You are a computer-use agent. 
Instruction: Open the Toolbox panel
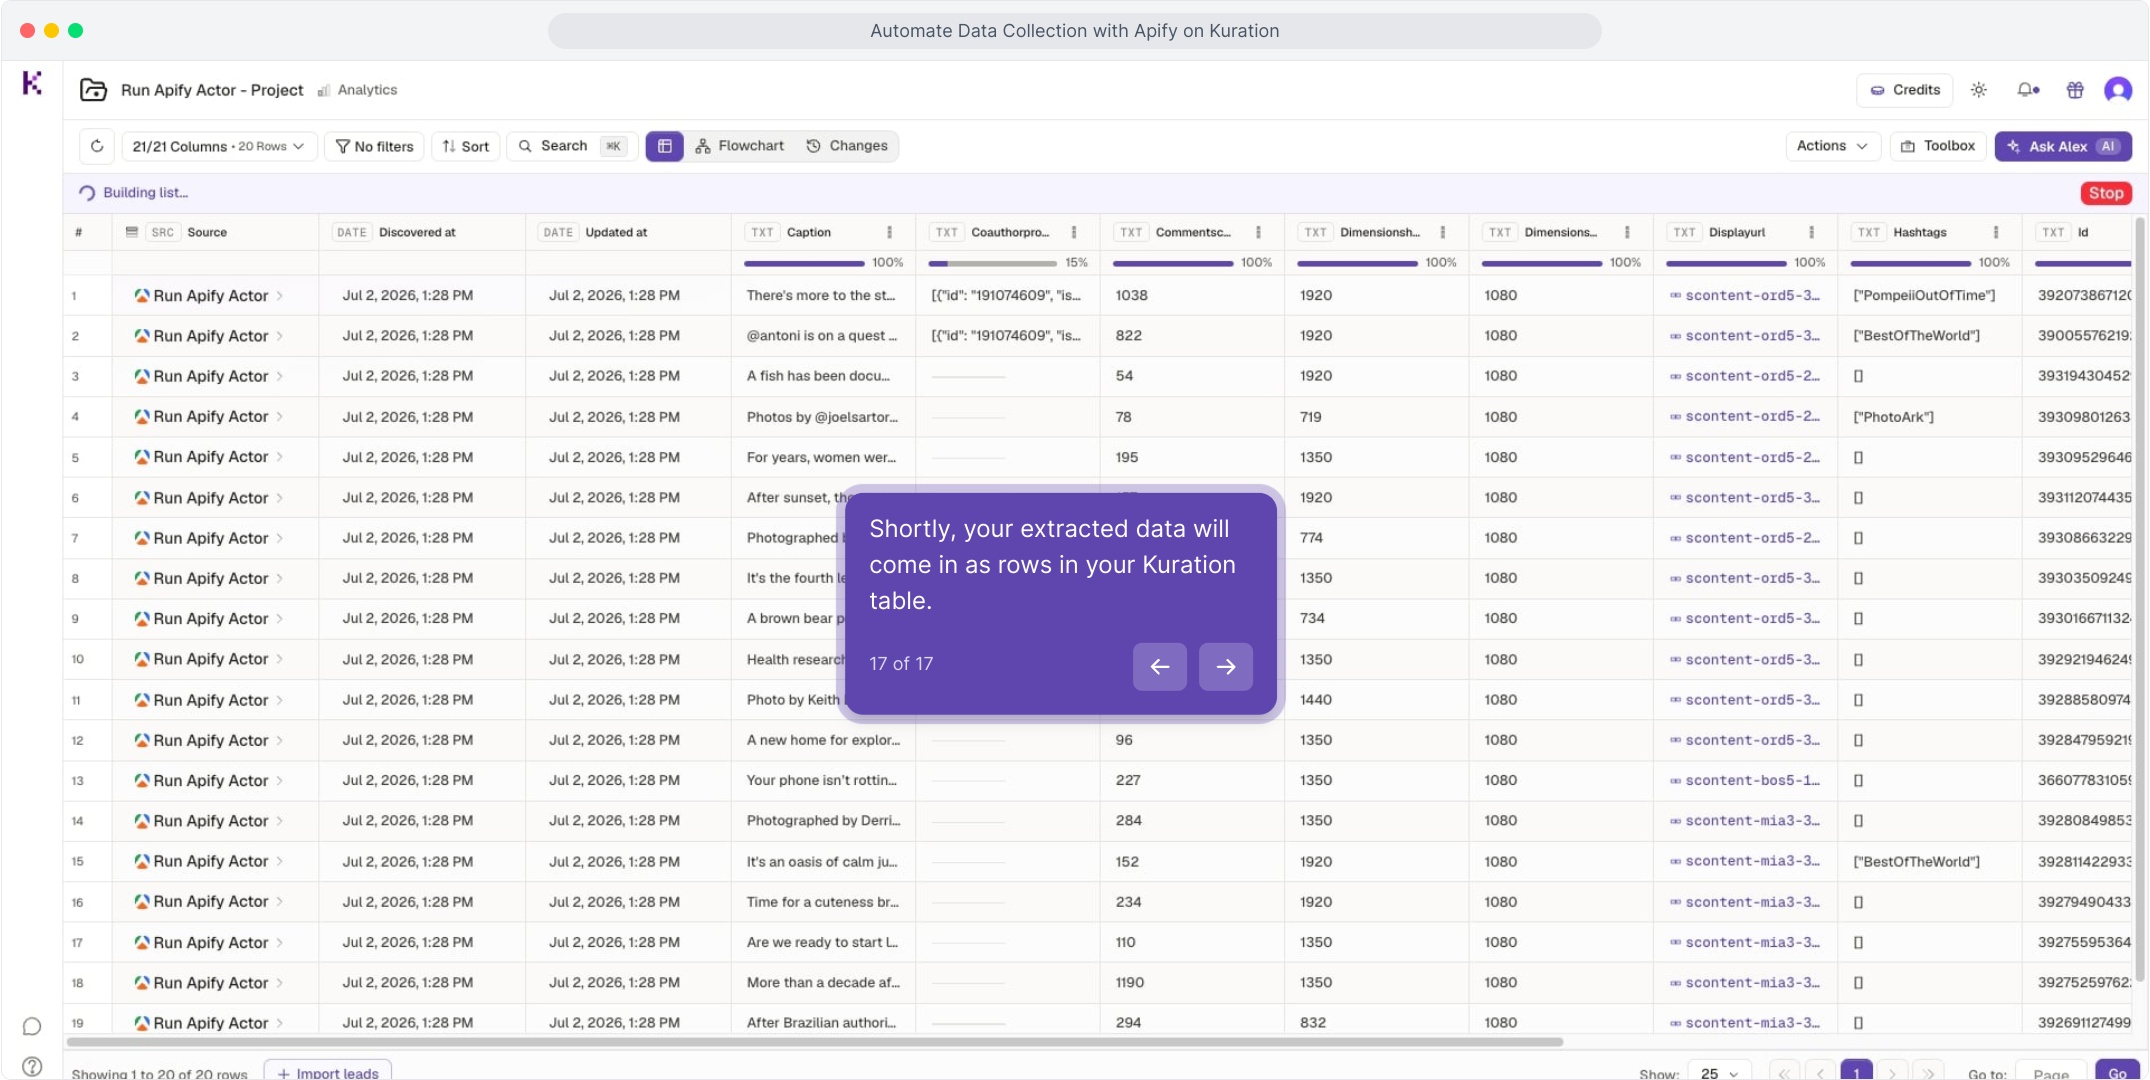pyautogui.click(x=1938, y=146)
